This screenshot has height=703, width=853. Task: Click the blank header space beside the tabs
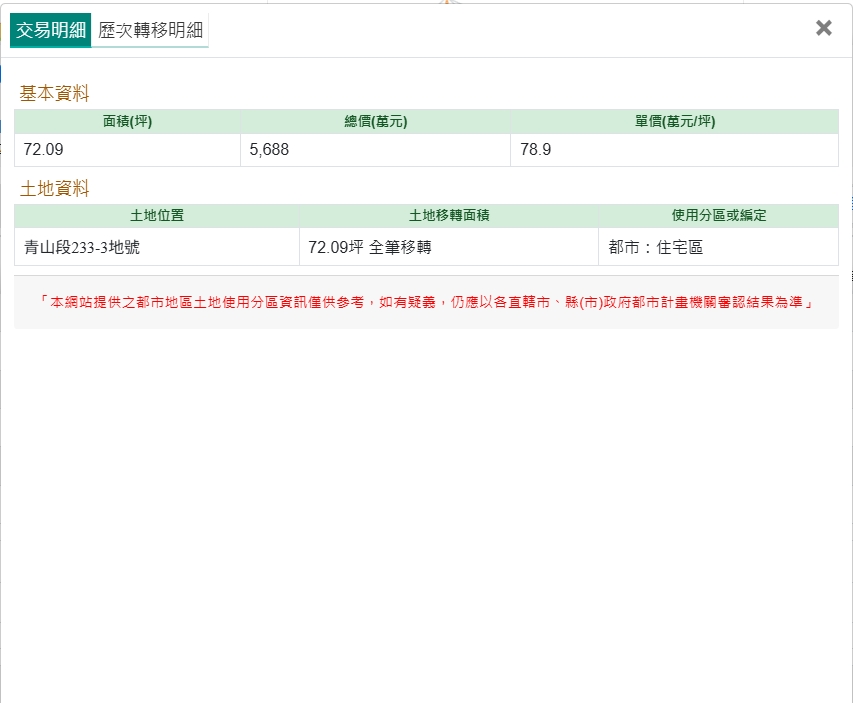tap(500, 31)
